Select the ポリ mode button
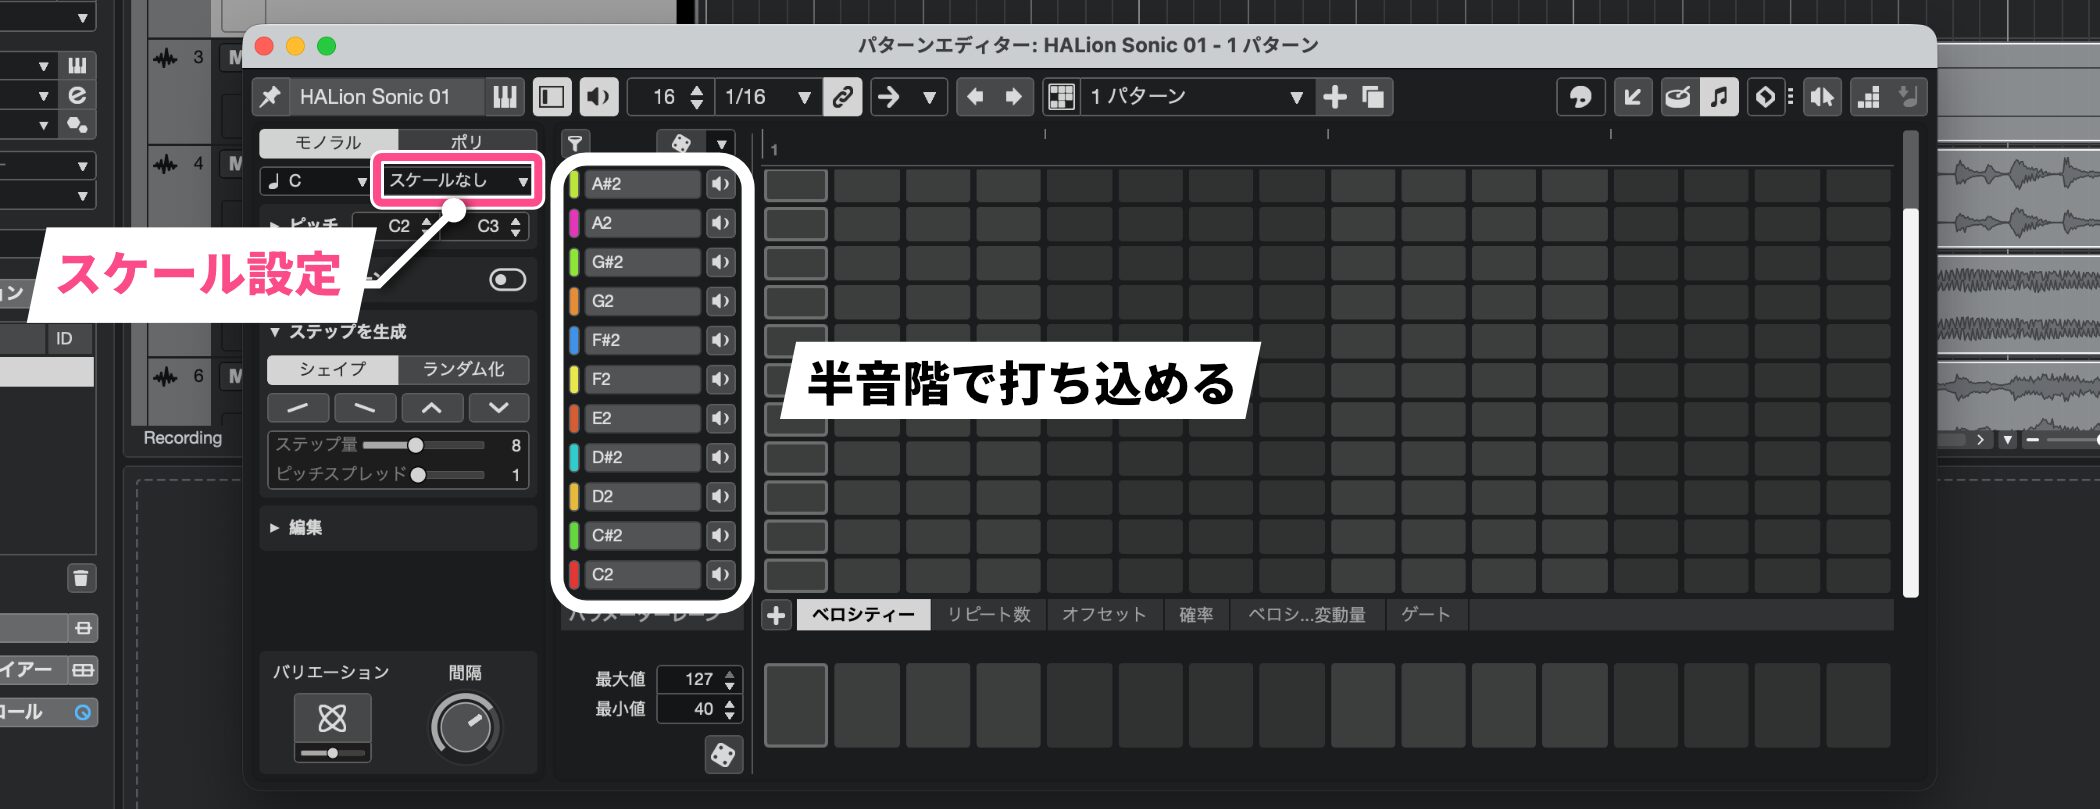 (466, 143)
